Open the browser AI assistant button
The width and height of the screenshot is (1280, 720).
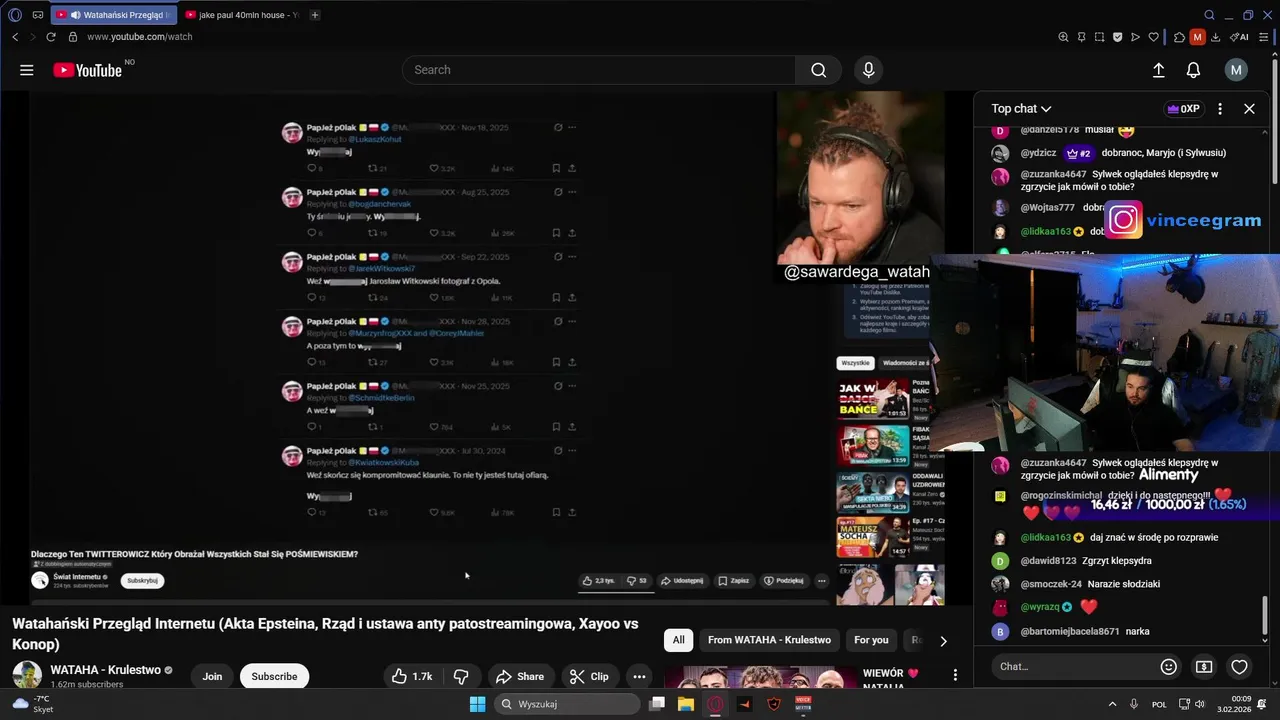[x=1239, y=37]
